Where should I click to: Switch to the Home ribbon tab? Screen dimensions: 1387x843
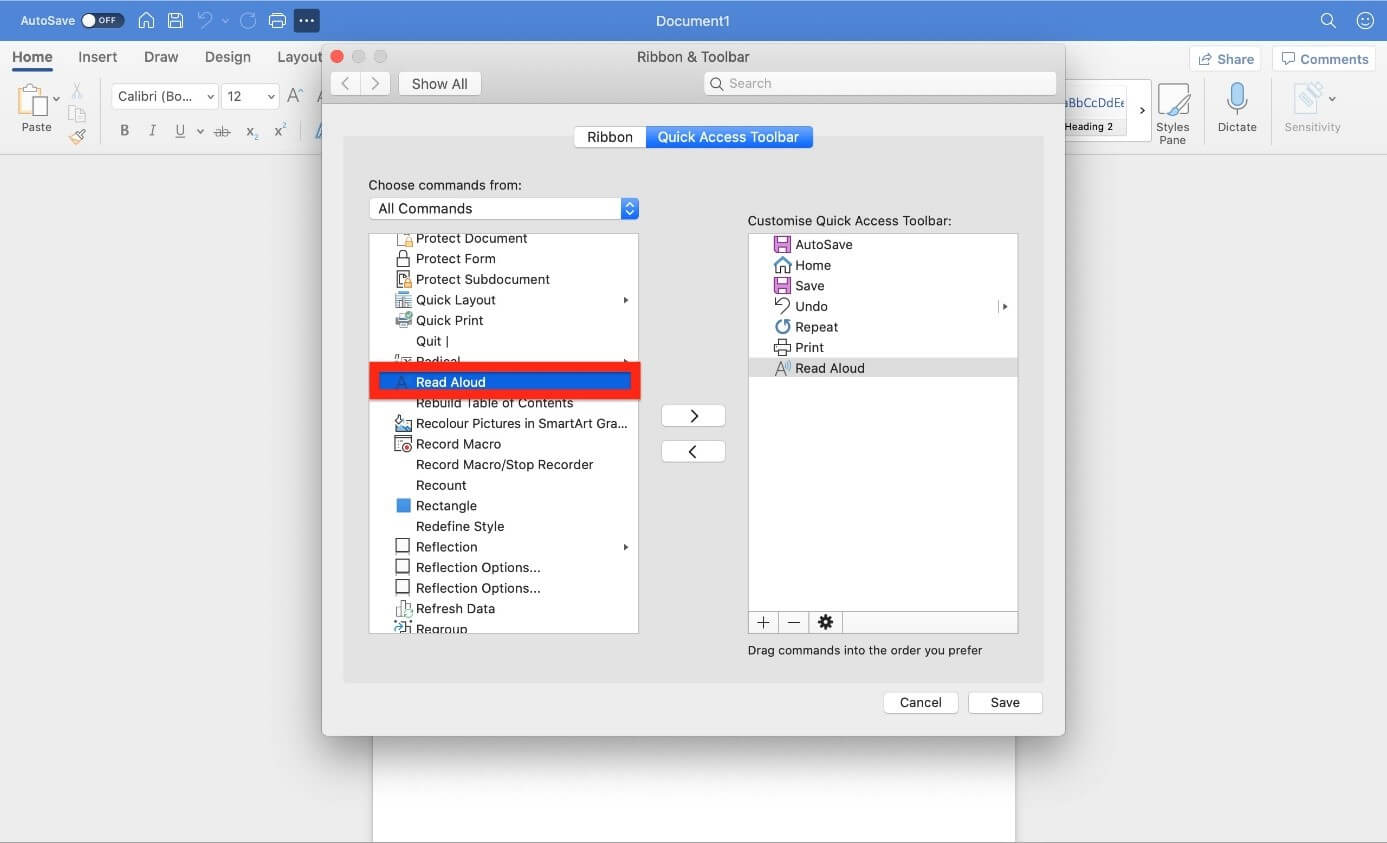(x=32, y=57)
